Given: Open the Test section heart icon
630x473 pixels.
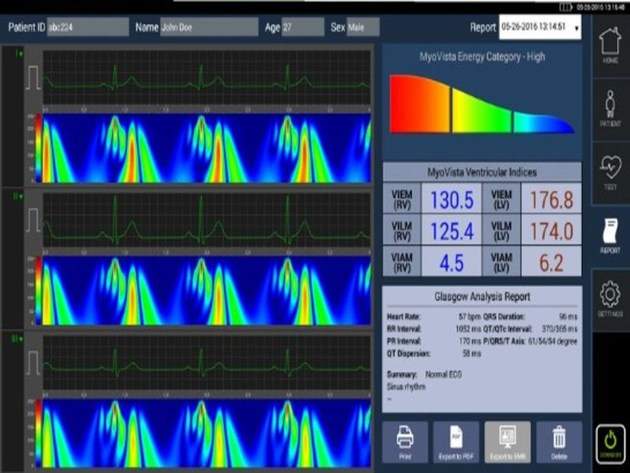Looking at the screenshot, I should 608,170.
